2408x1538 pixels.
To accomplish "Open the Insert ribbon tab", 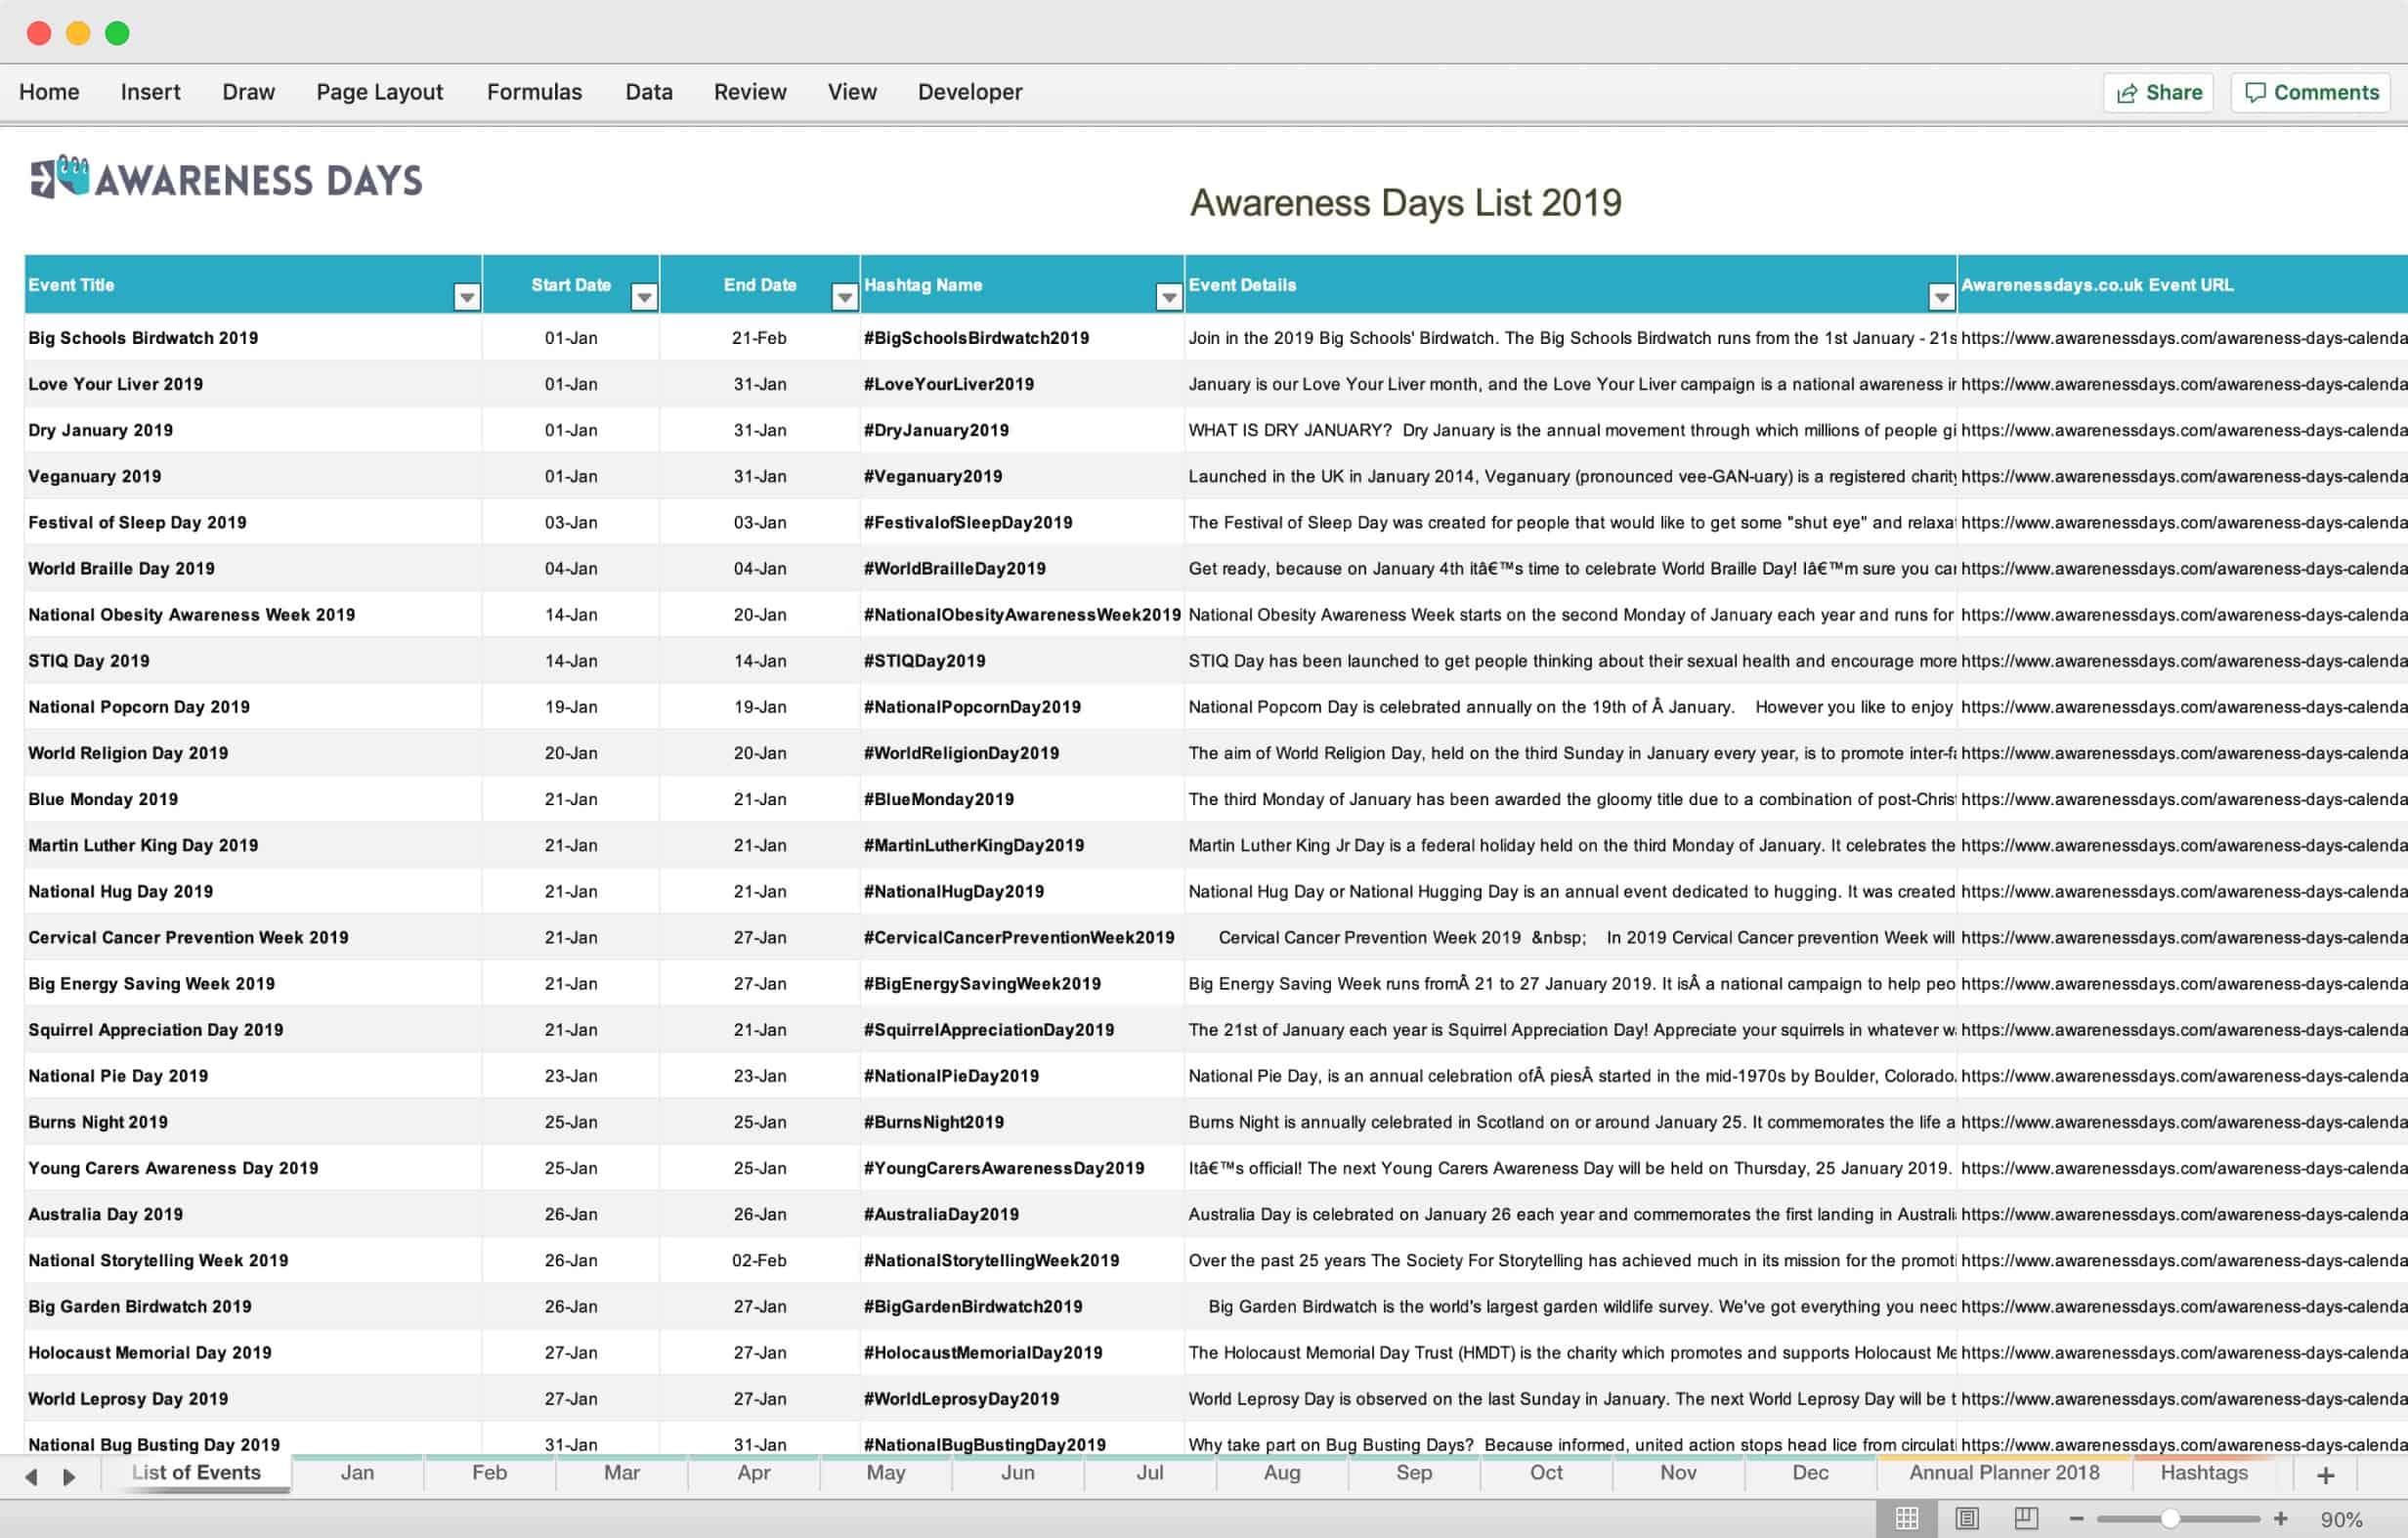I will (150, 92).
